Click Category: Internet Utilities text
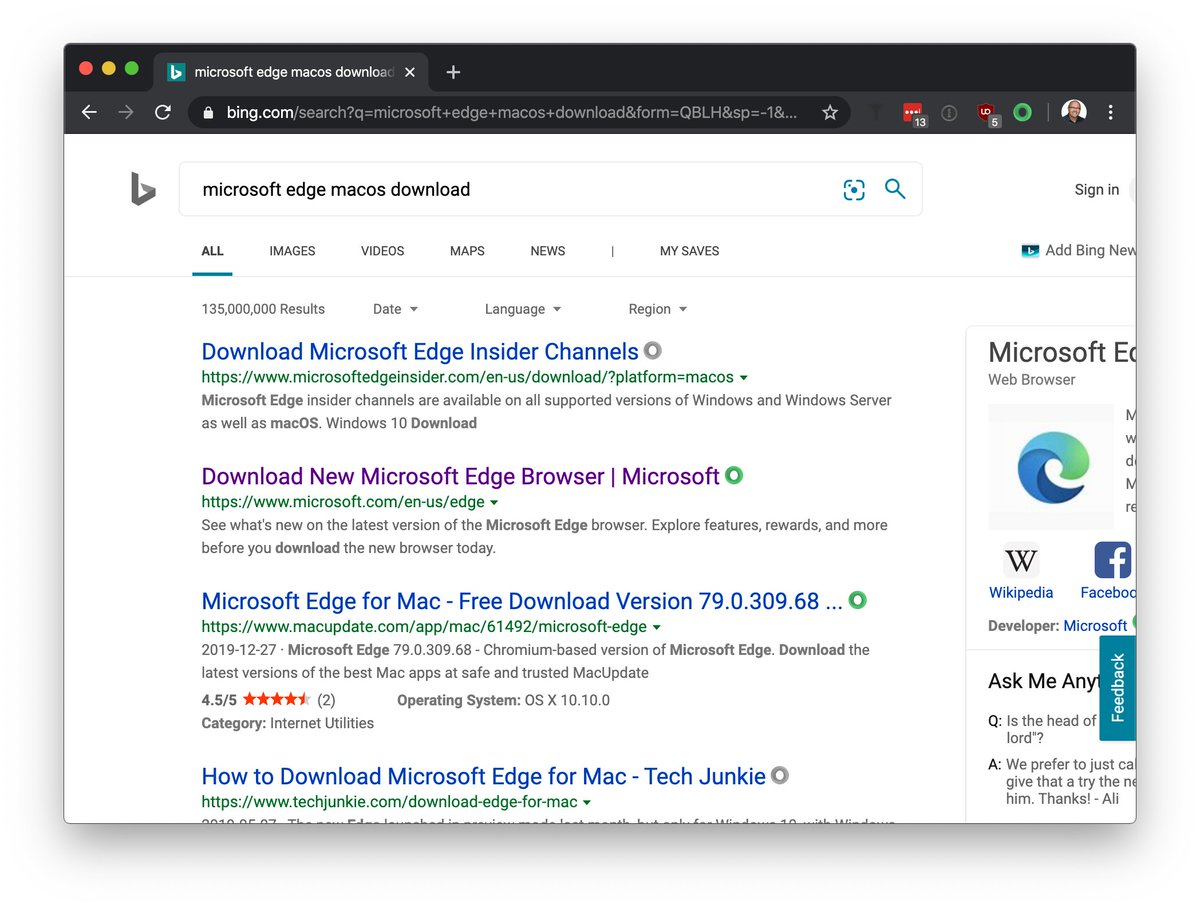This screenshot has height=908, width=1200. click(x=287, y=723)
